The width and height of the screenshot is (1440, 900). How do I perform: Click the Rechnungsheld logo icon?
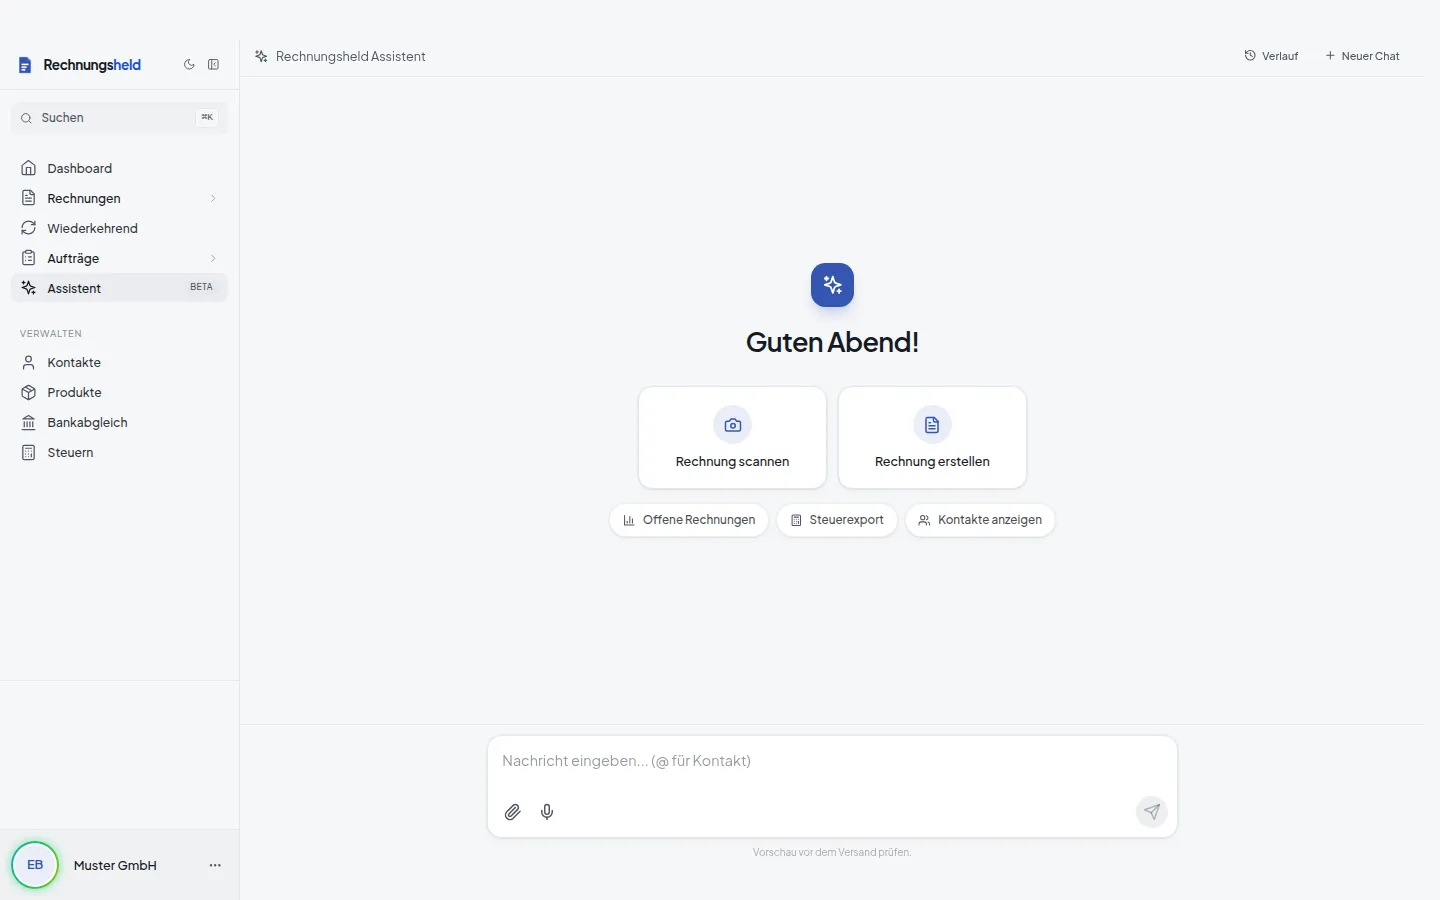tap(25, 65)
